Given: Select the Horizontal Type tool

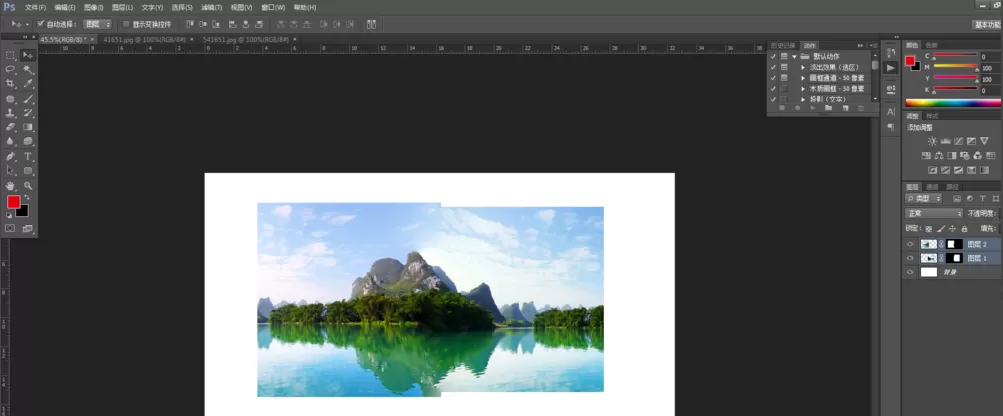Looking at the screenshot, I should 28,156.
